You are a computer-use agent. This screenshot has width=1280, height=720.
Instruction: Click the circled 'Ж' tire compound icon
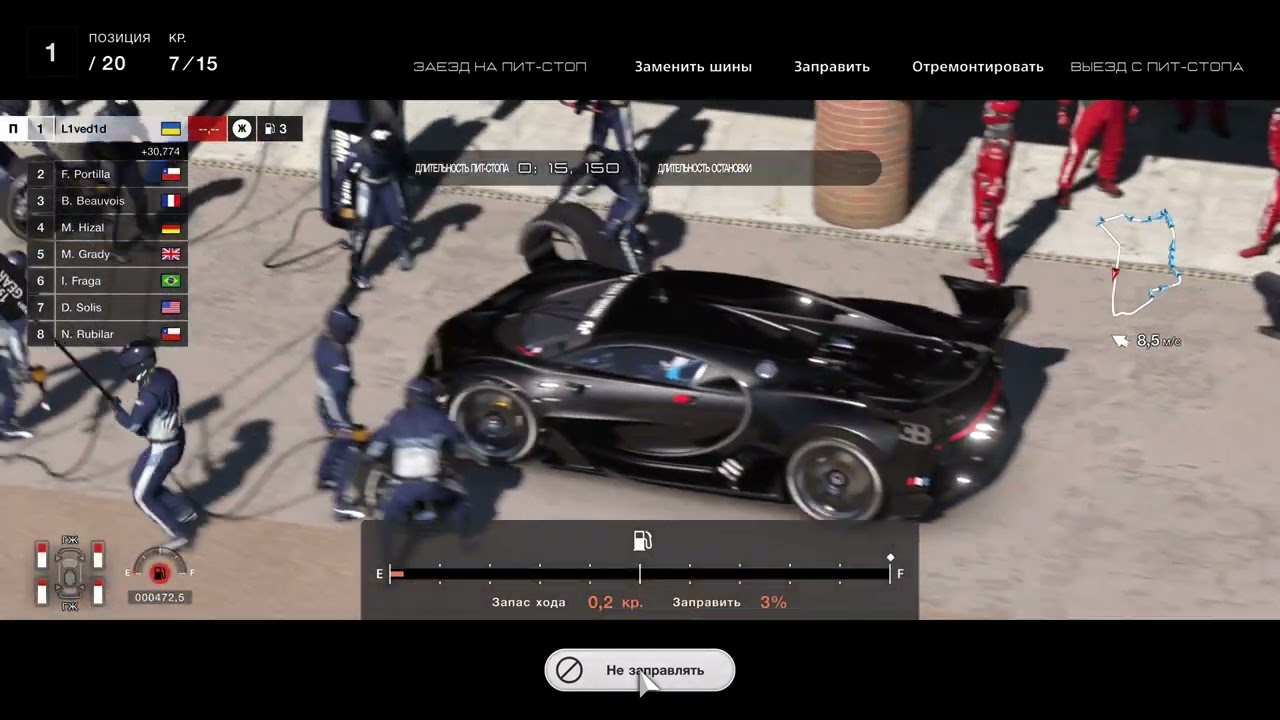pos(242,128)
